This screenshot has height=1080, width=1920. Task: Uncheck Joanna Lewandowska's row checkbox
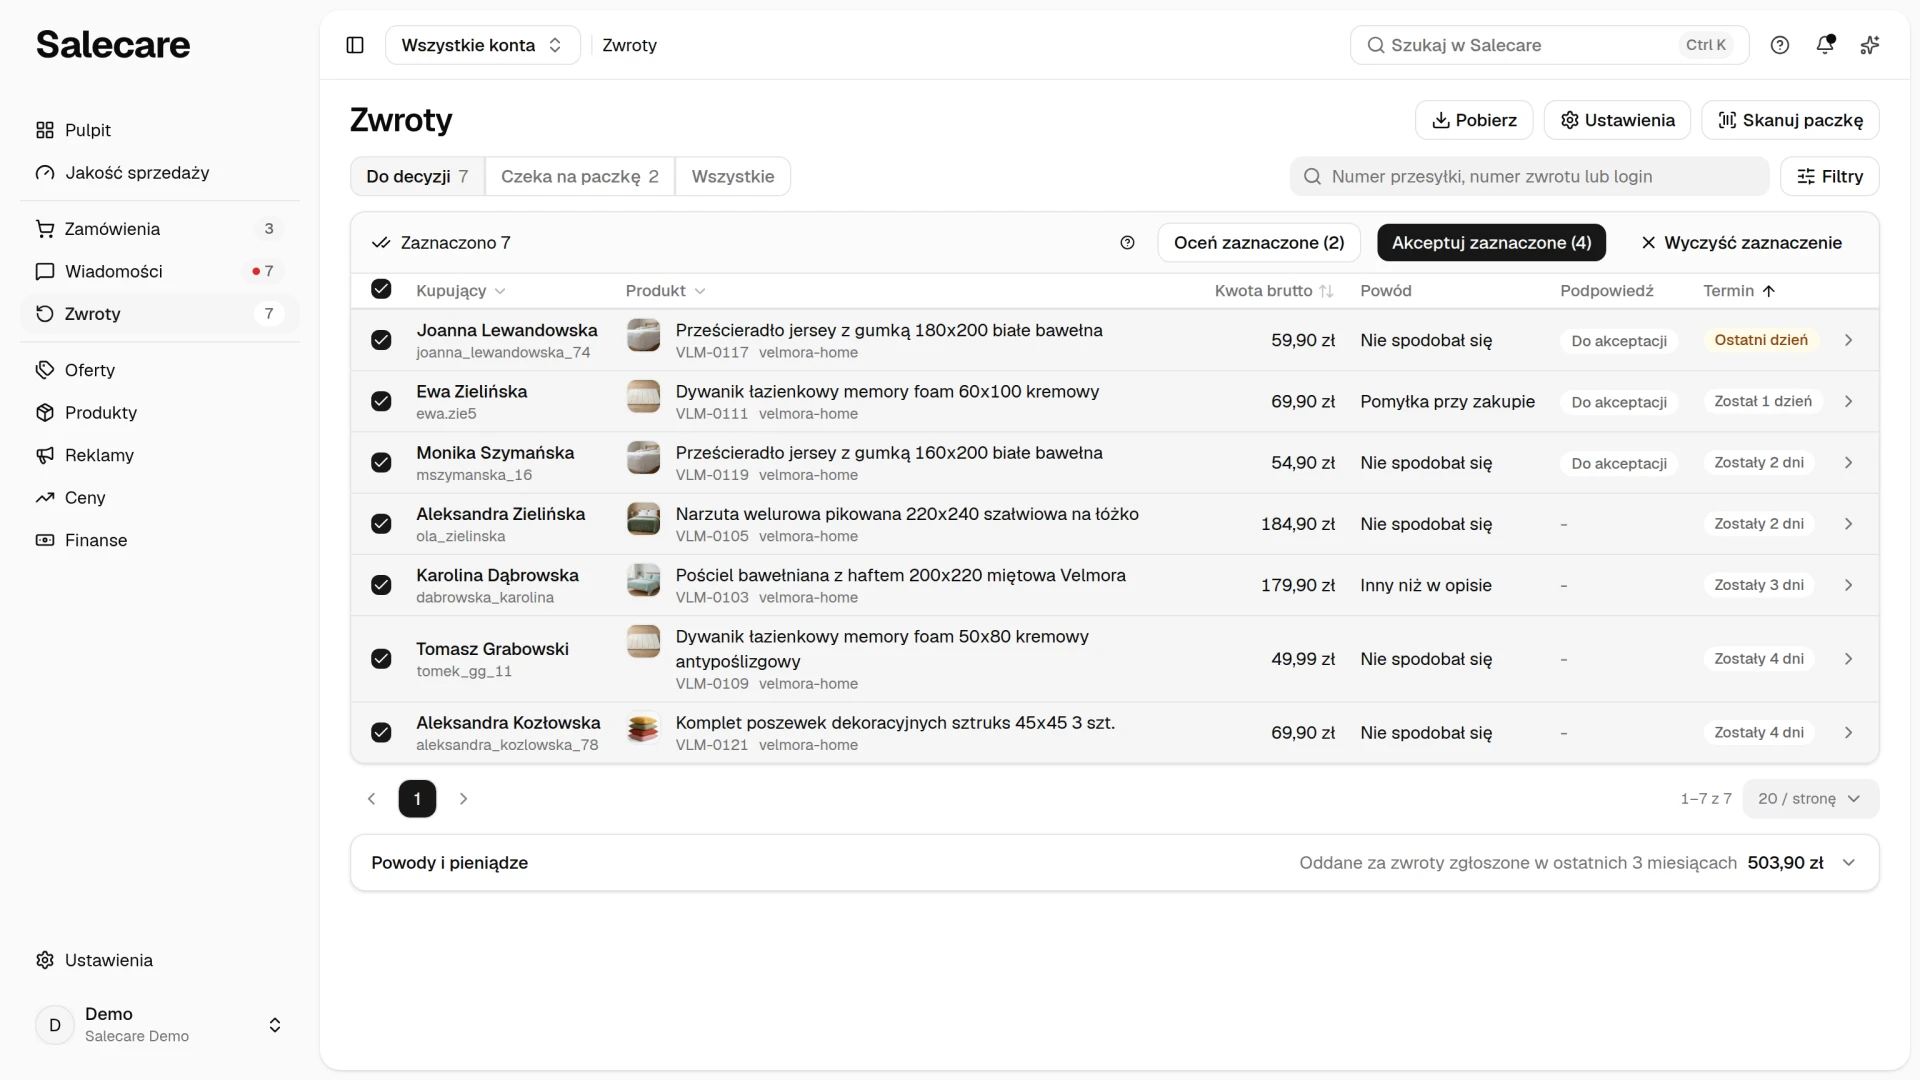click(x=381, y=340)
